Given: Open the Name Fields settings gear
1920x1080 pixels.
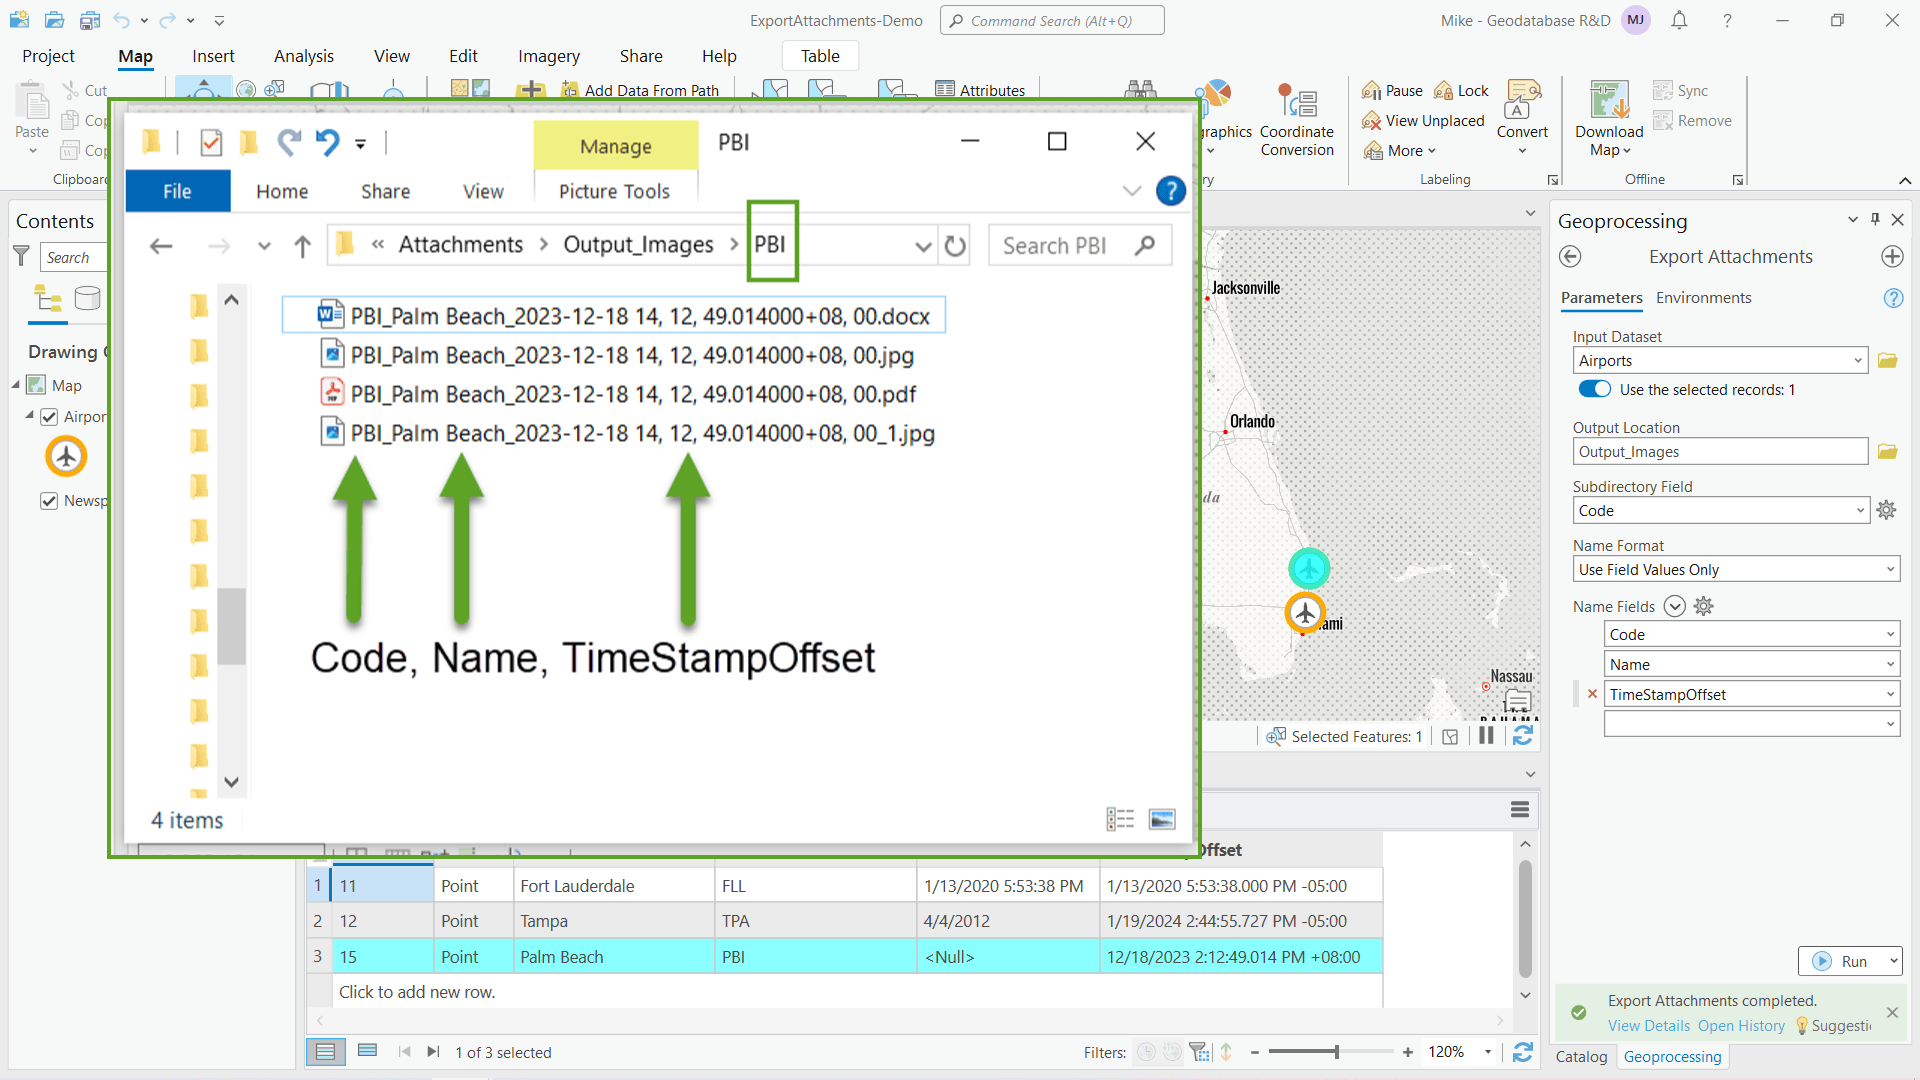Looking at the screenshot, I should pyautogui.click(x=1703, y=606).
